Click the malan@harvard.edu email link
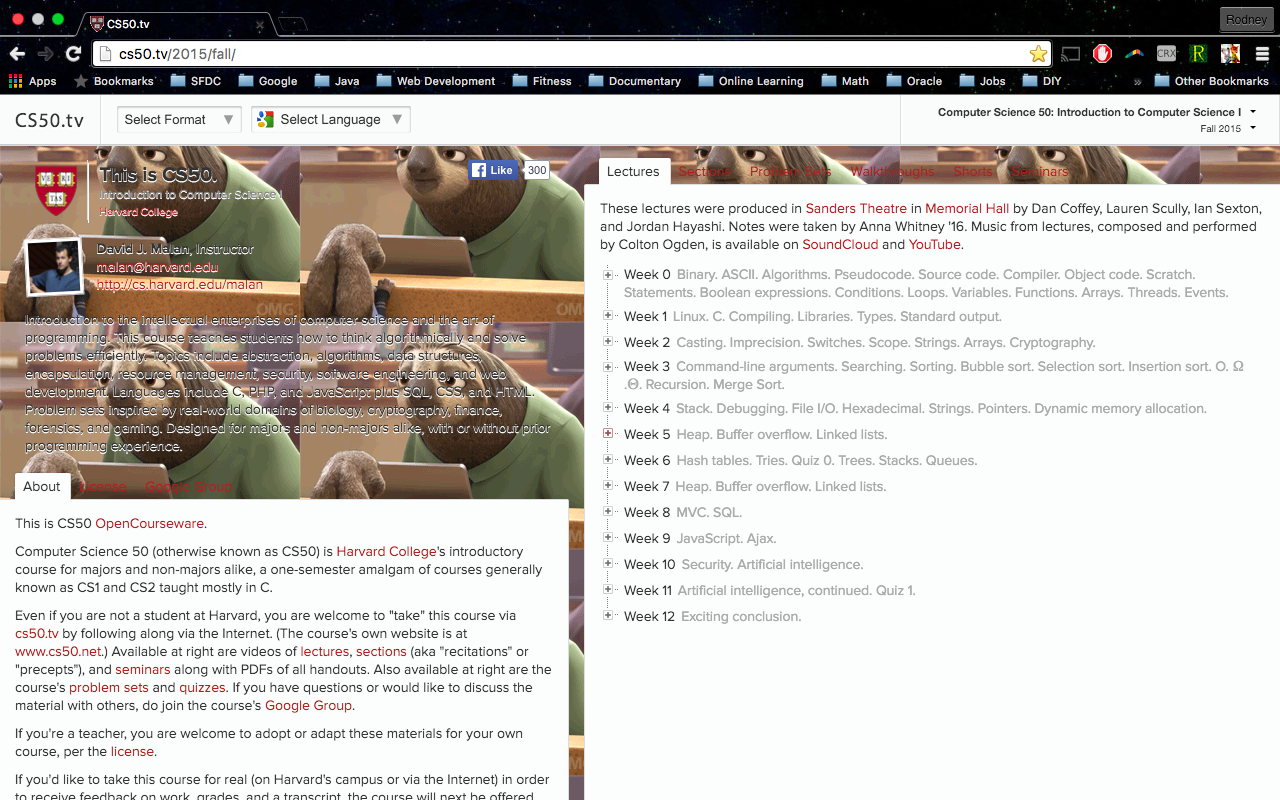Screen dimensions: 1280x800 click(157, 267)
